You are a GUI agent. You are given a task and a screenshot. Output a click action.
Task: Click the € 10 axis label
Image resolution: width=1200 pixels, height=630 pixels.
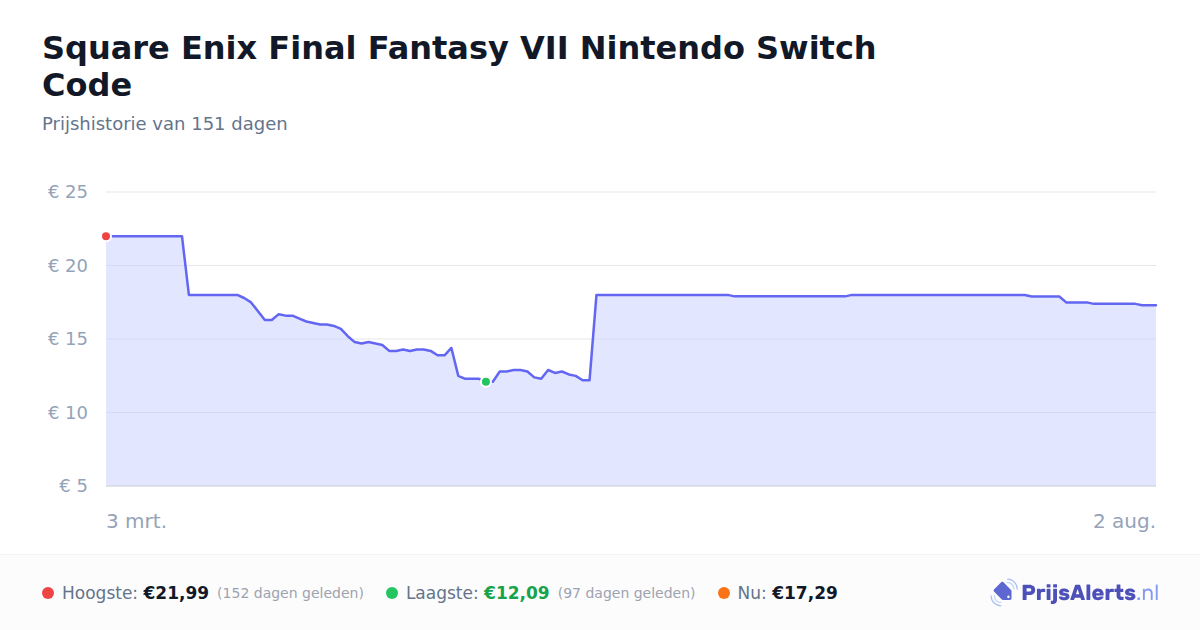click(x=68, y=413)
